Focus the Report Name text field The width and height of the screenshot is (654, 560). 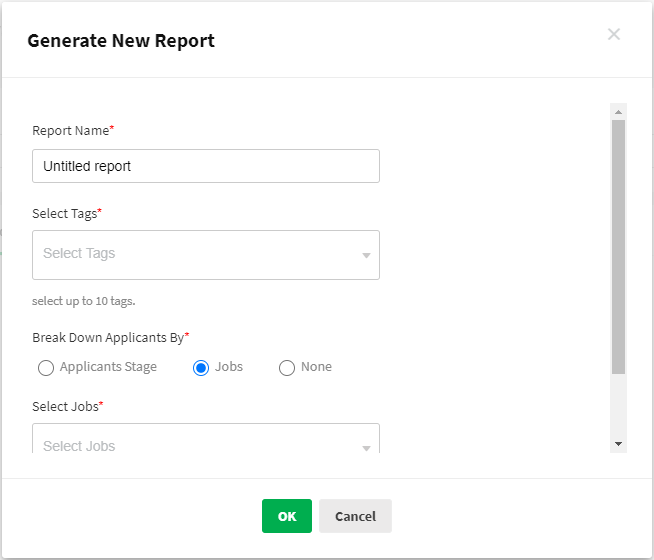pos(206,166)
